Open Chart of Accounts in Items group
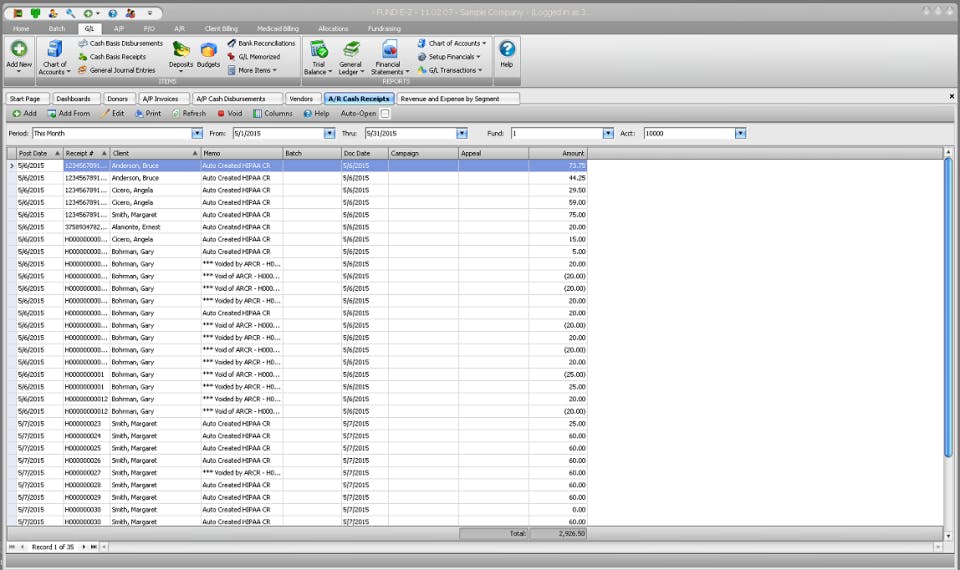Image resolution: width=960 pixels, height=570 pixels. (54, 58)
